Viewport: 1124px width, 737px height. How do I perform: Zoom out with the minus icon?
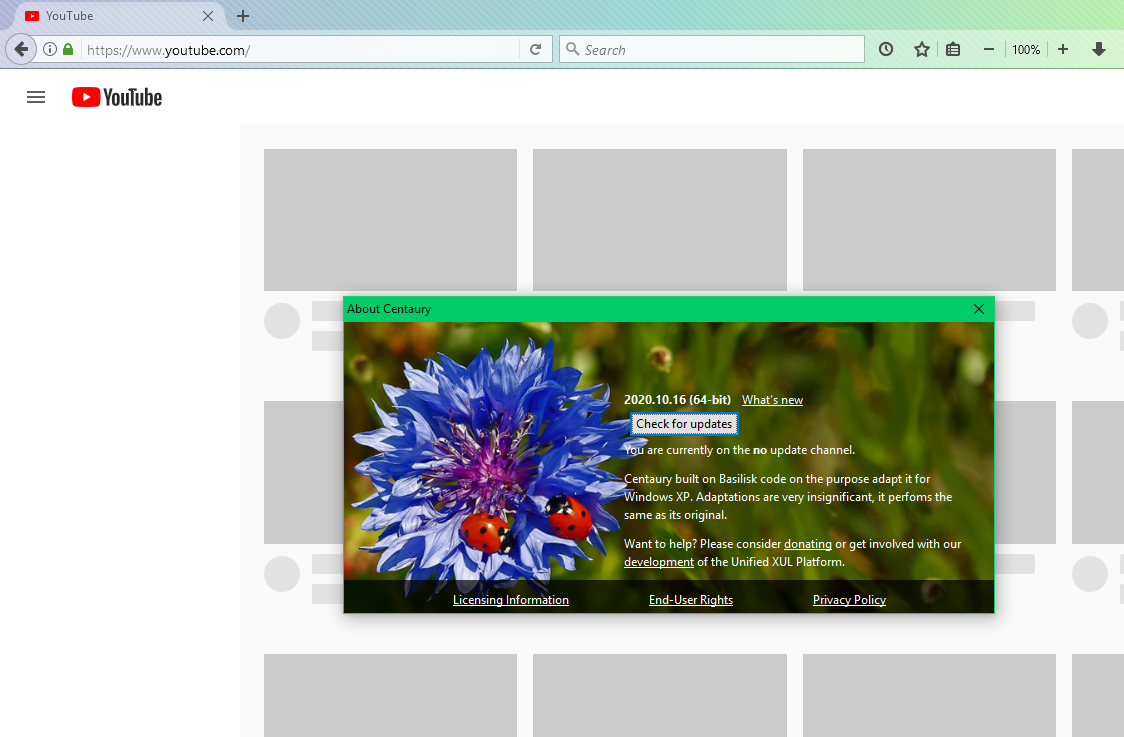(989, 49)
